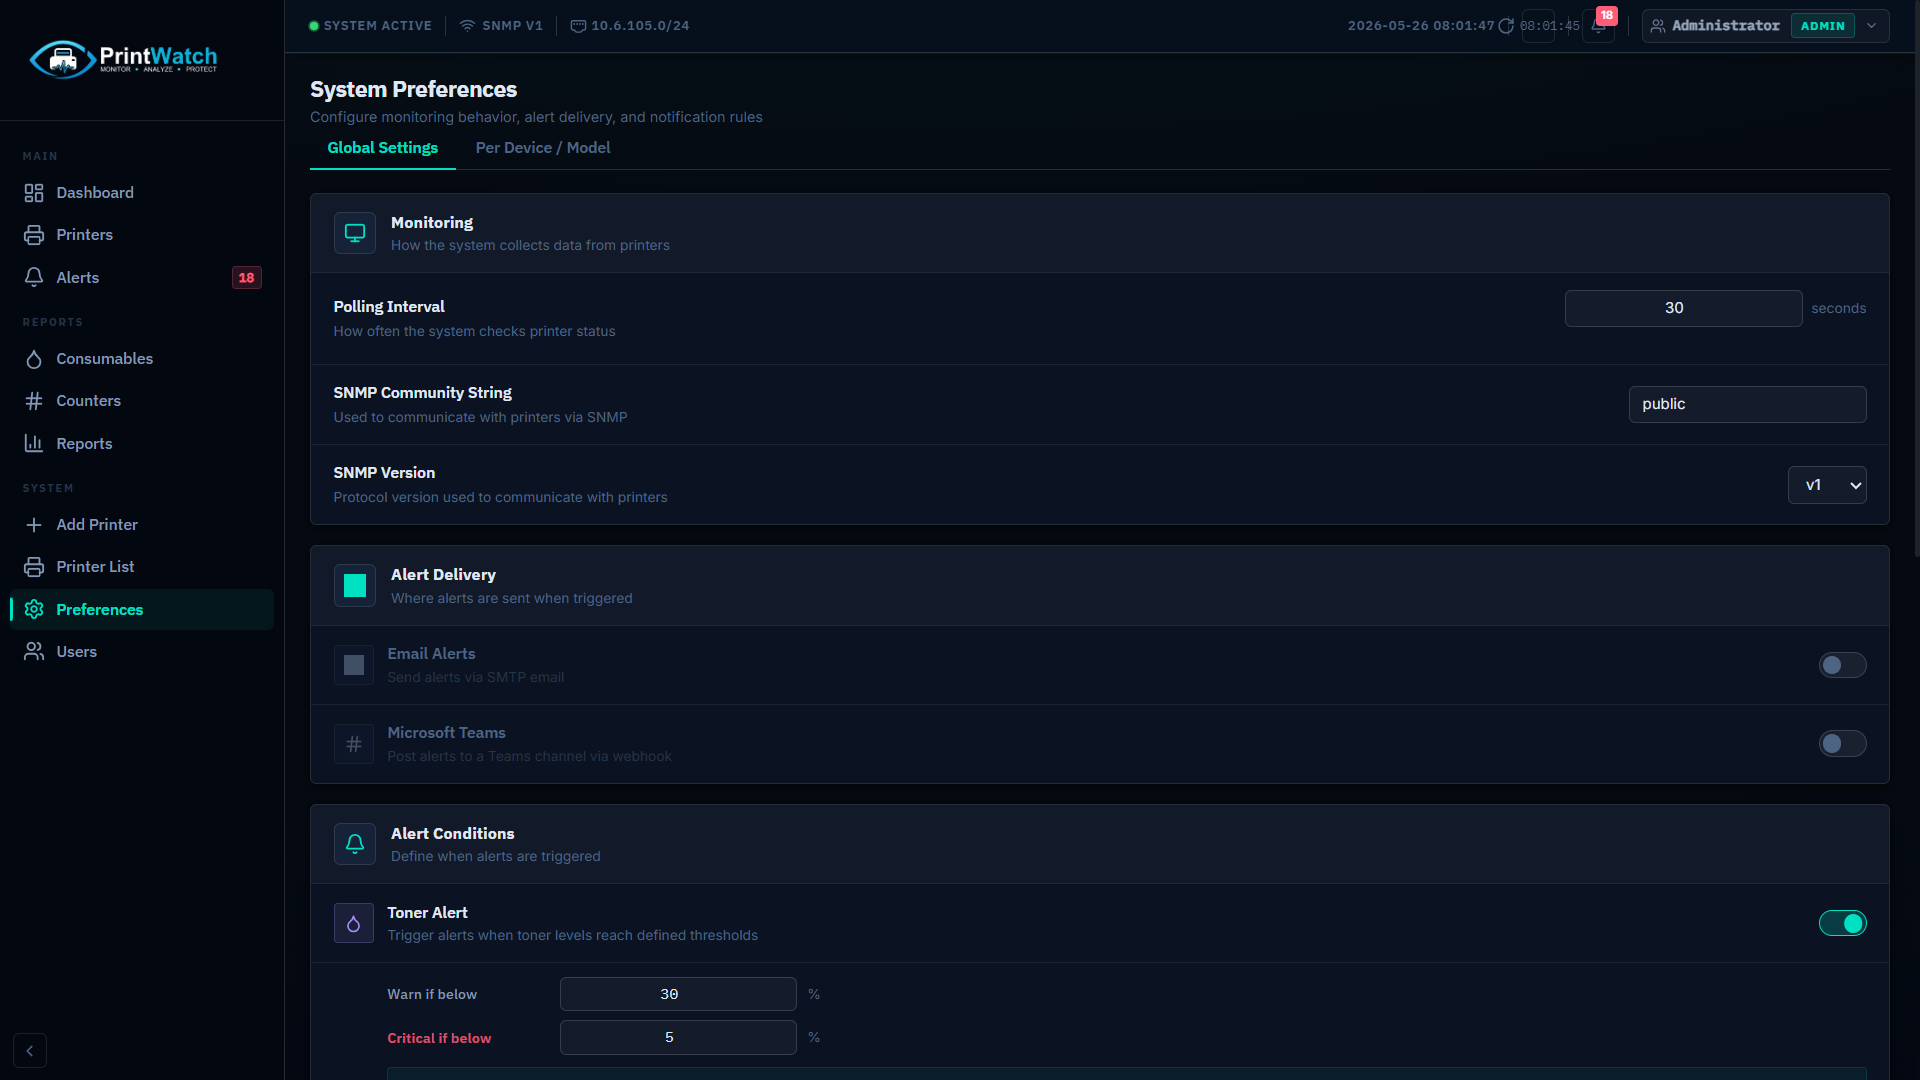Open Printer List icon in sidebar
The image size is (1920, 1080).
click(x=34, y=567)
